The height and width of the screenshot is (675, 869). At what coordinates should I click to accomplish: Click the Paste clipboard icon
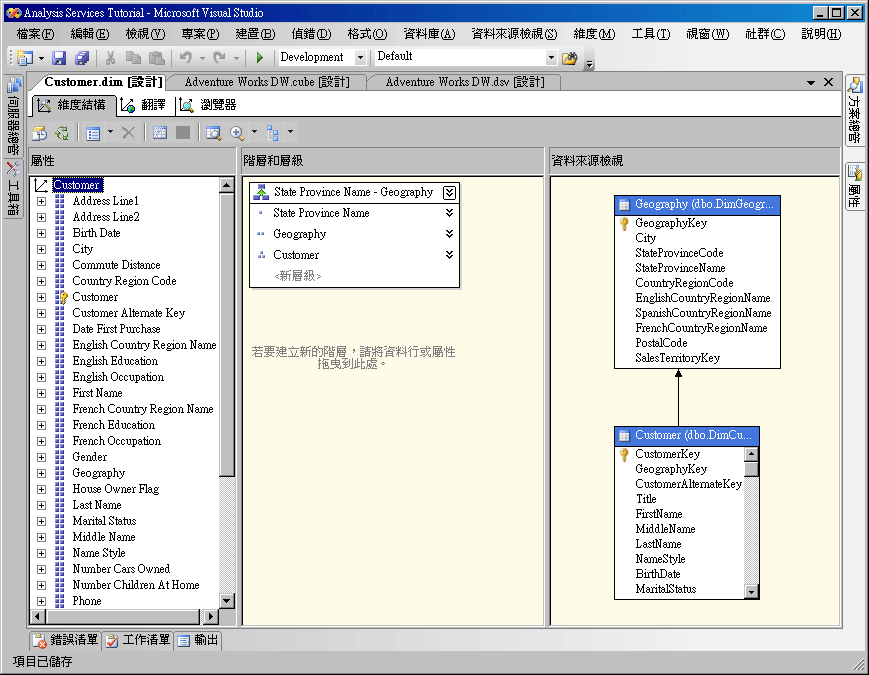157,58
